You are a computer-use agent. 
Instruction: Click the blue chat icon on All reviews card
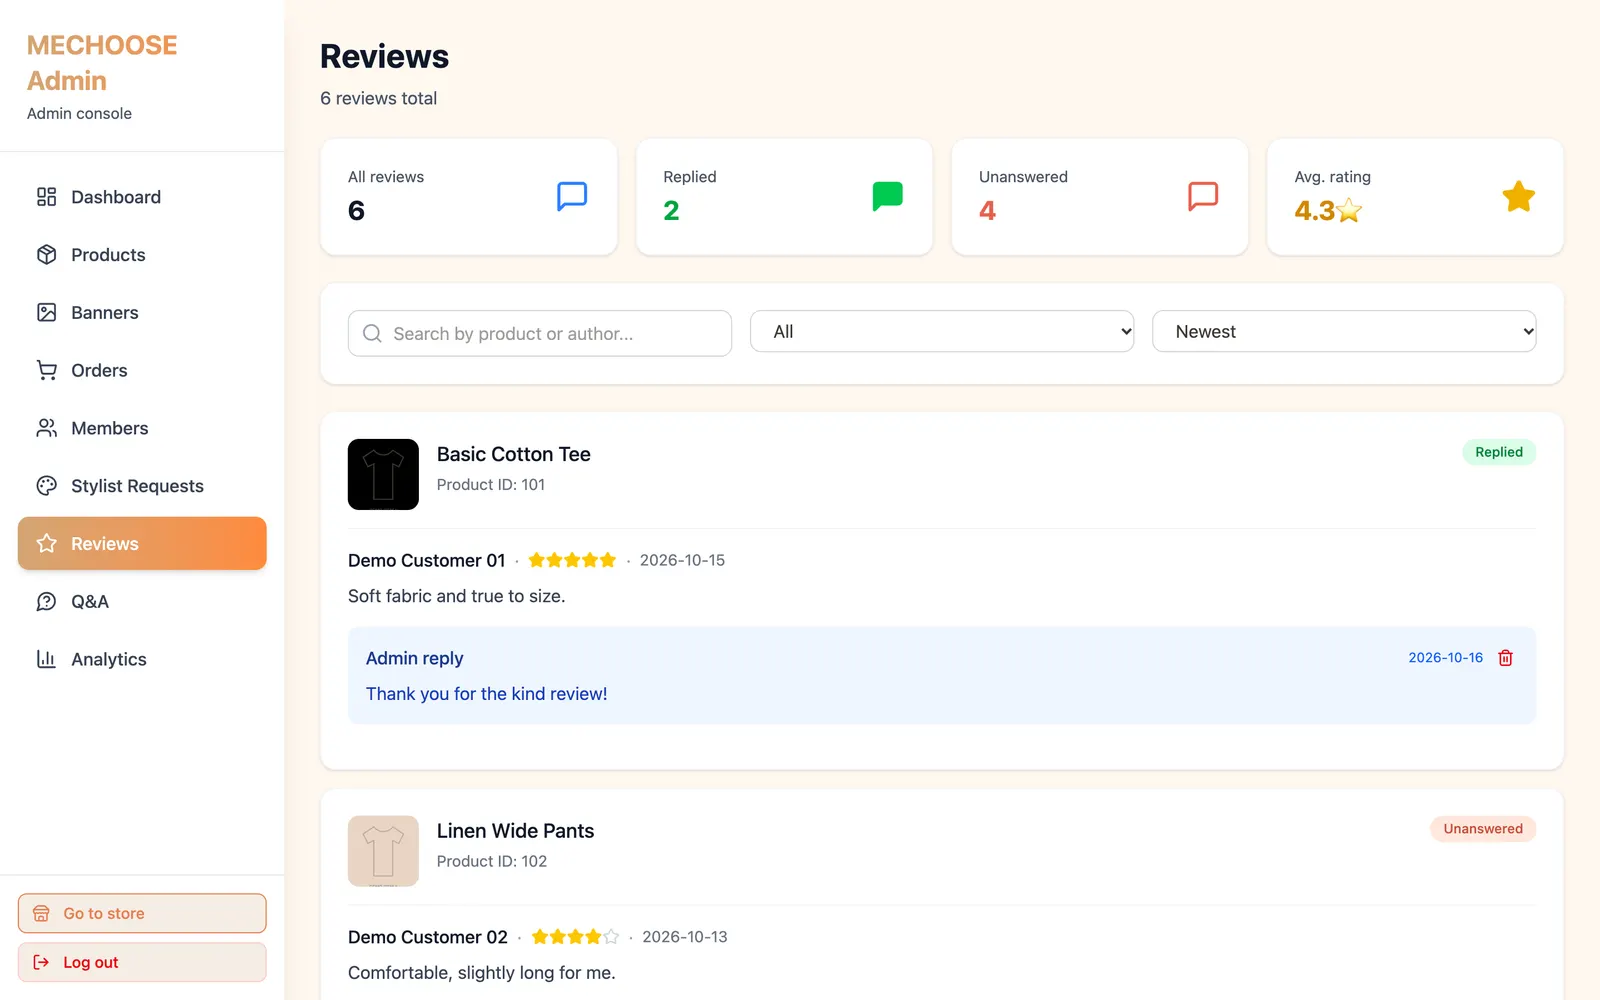(572, 196)
